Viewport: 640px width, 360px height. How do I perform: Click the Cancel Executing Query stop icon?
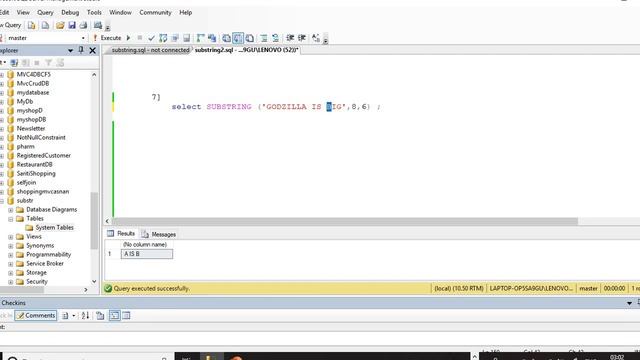(140, 38)
